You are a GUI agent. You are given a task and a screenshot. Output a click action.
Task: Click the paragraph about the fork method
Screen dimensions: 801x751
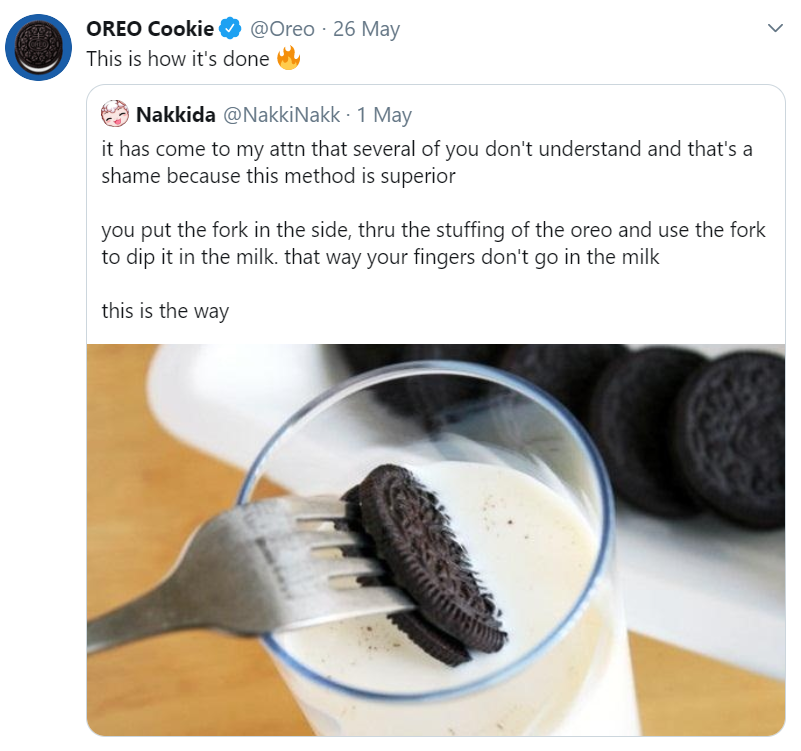433,243
